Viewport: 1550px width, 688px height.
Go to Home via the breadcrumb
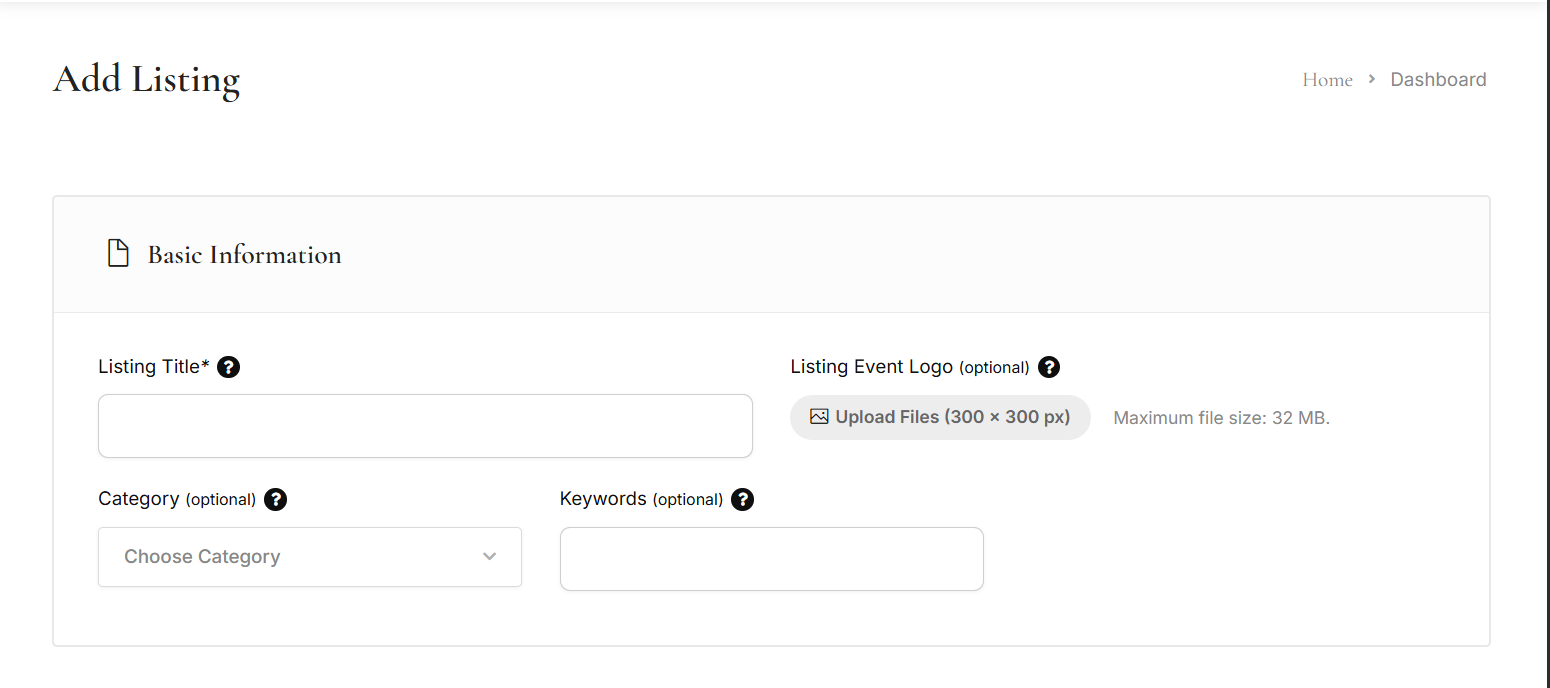(1327, 80)
